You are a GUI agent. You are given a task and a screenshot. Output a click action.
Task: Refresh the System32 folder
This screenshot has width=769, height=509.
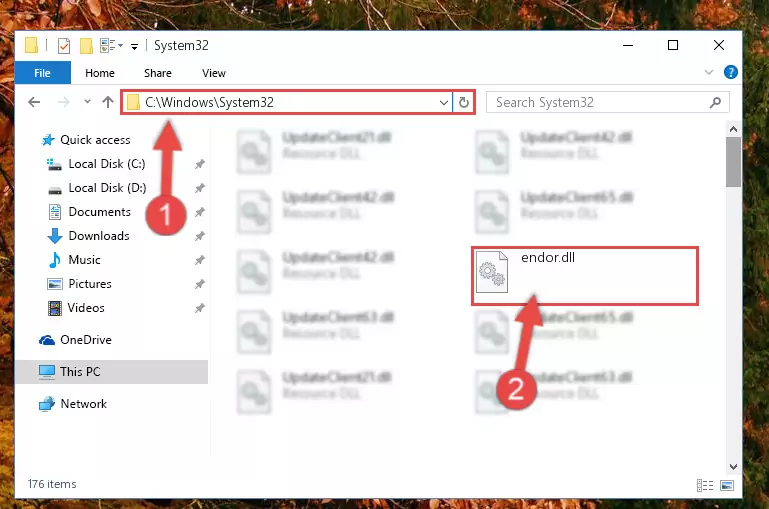pos(463,102)
